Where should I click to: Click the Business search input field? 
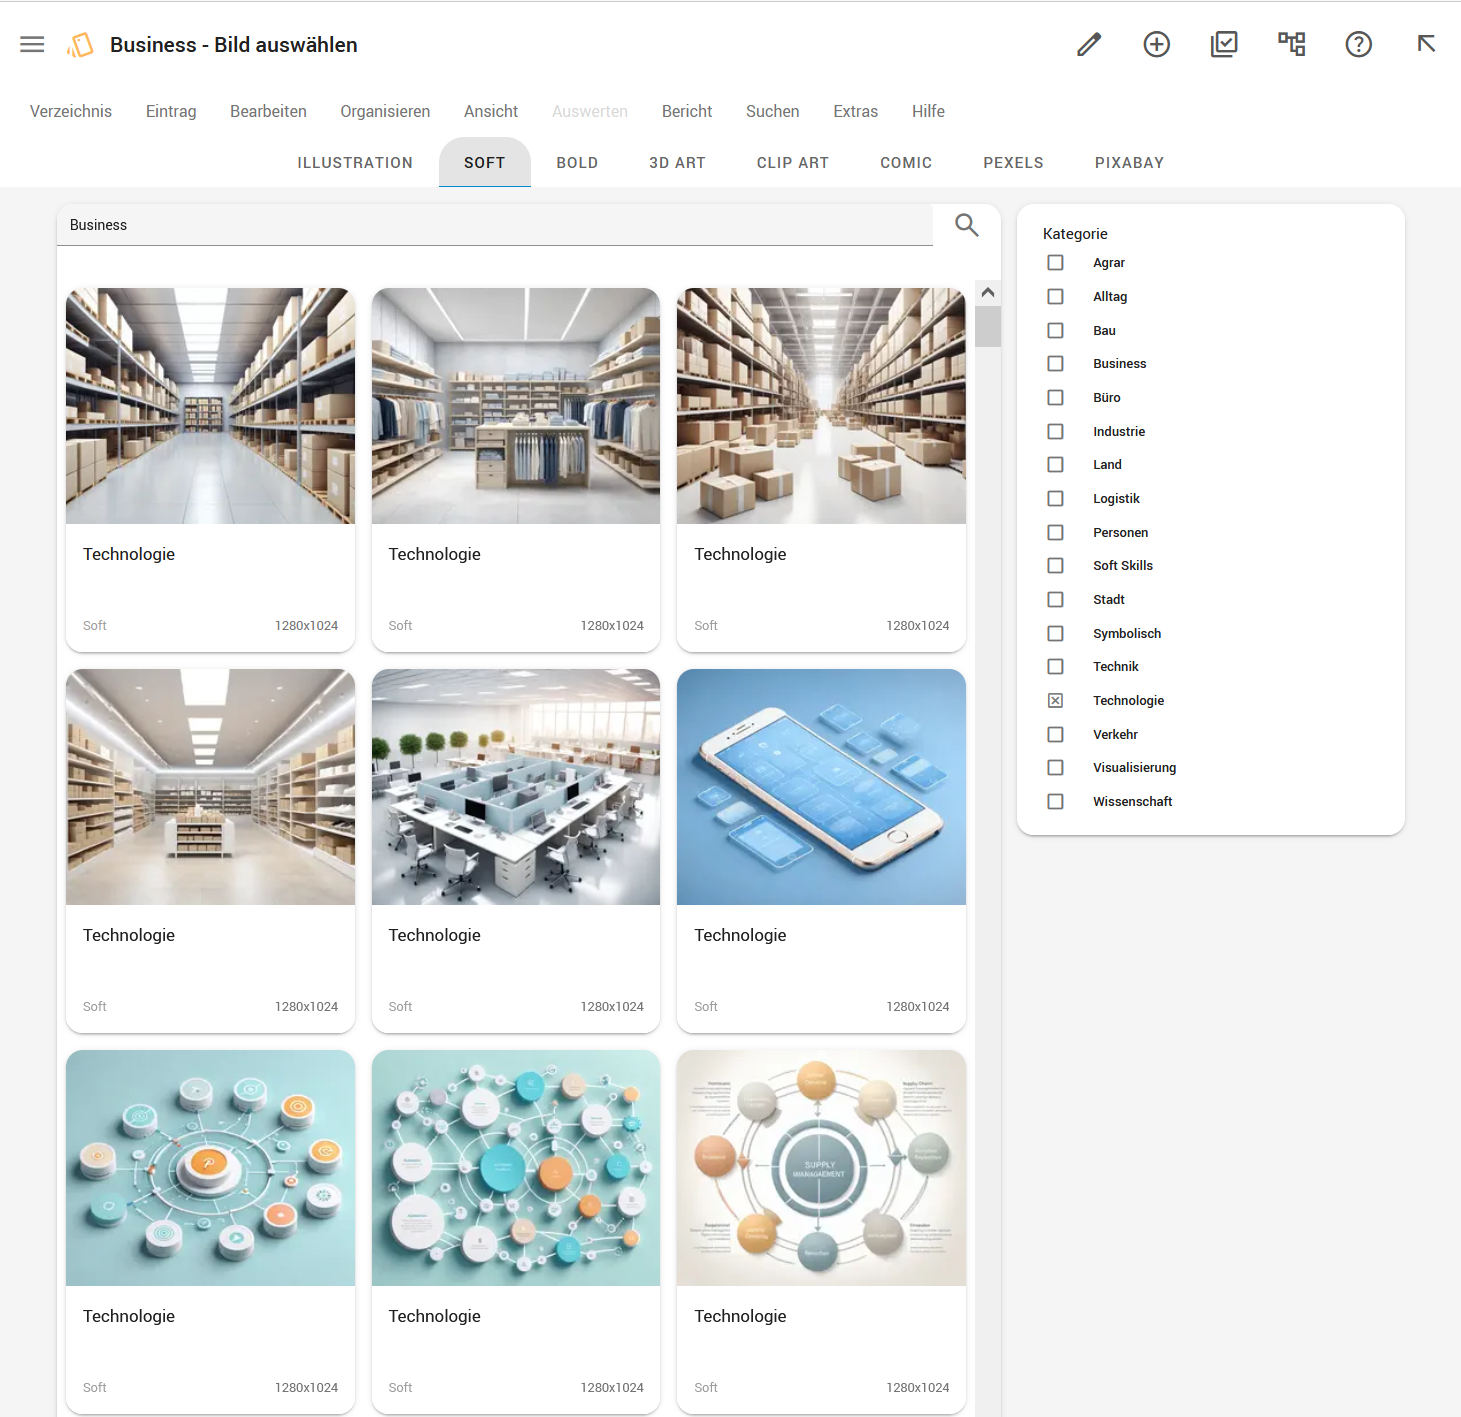(x=495, y=225)
